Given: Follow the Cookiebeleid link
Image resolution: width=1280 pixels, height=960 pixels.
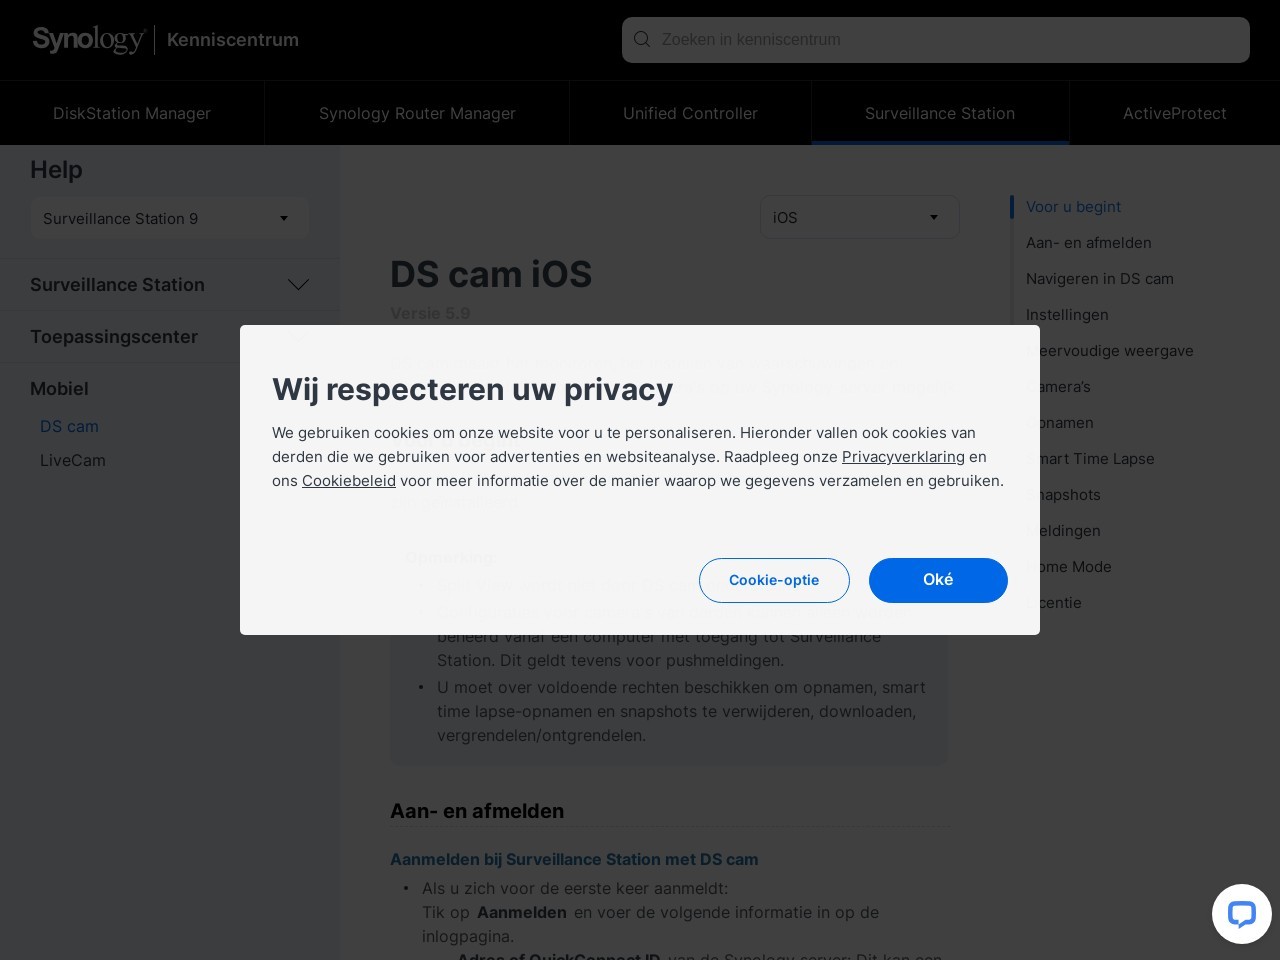Looking at the screenshot, I should pyautogui.click(x=349, y=481).
